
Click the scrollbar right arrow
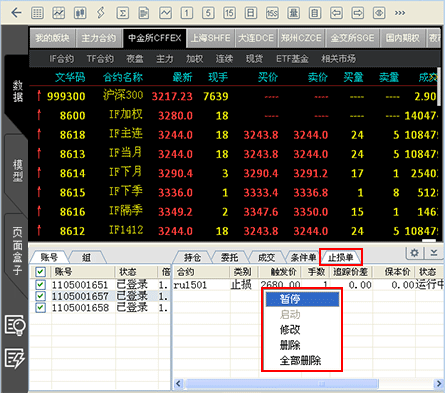point(438,384)
